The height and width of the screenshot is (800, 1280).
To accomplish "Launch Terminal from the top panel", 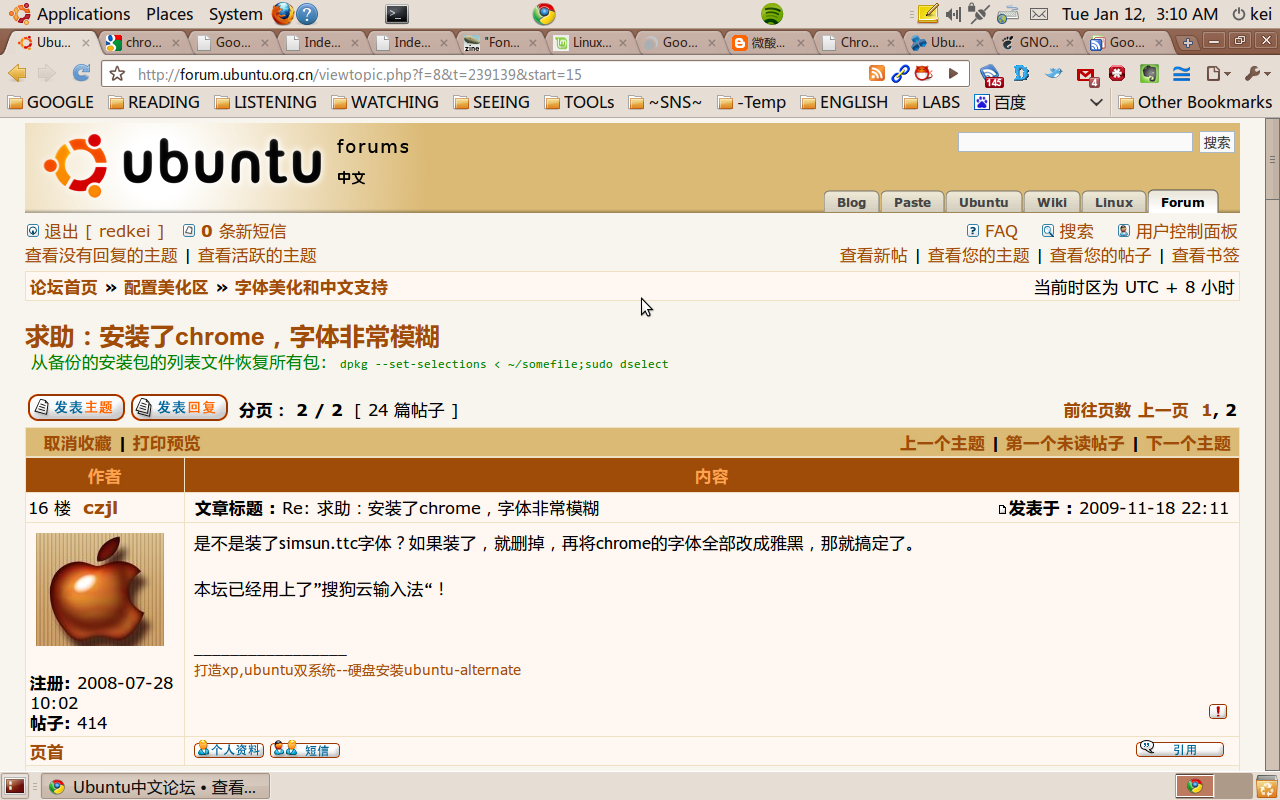I will 397,14.
